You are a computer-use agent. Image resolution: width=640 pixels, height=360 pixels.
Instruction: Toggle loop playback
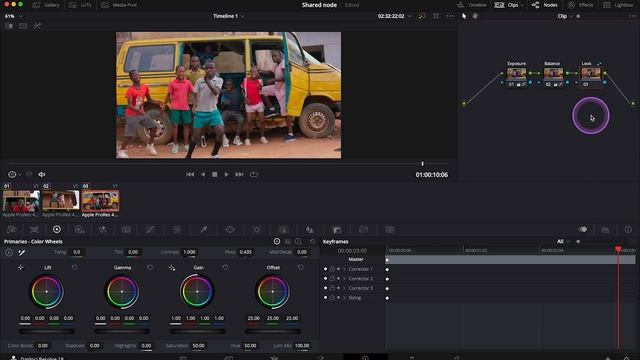tap(254, 174)
